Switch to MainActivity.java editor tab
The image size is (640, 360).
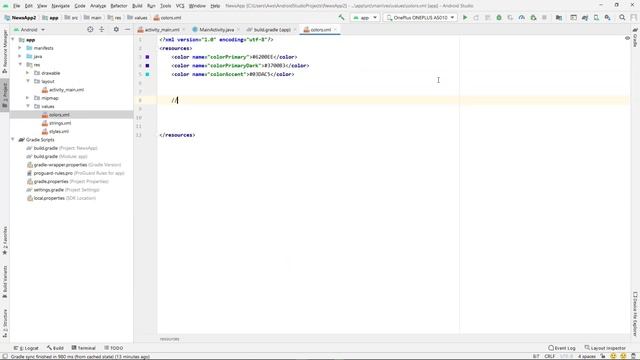(x=216, y=30)
